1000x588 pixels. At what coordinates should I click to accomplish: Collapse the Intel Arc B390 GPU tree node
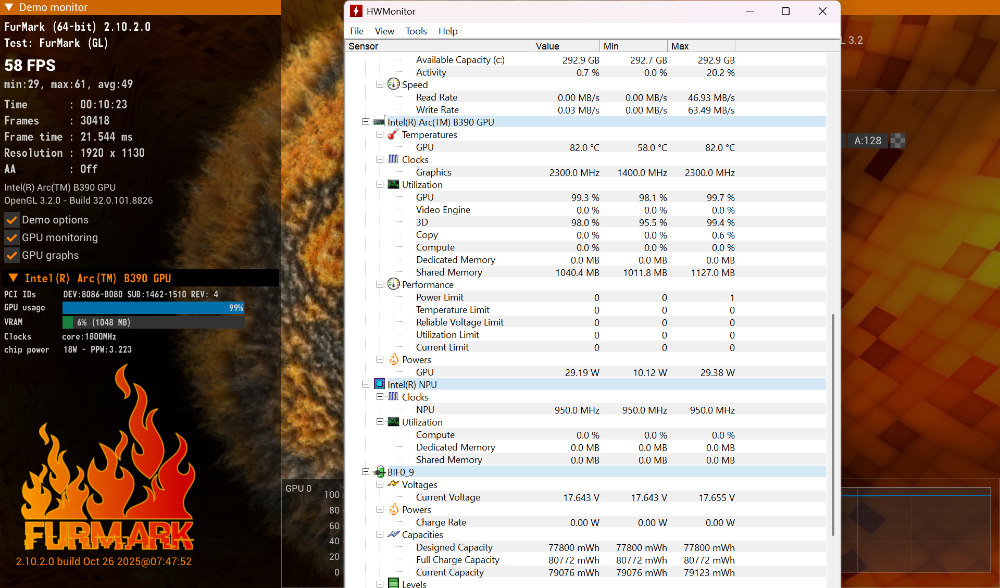click(365, 122)
